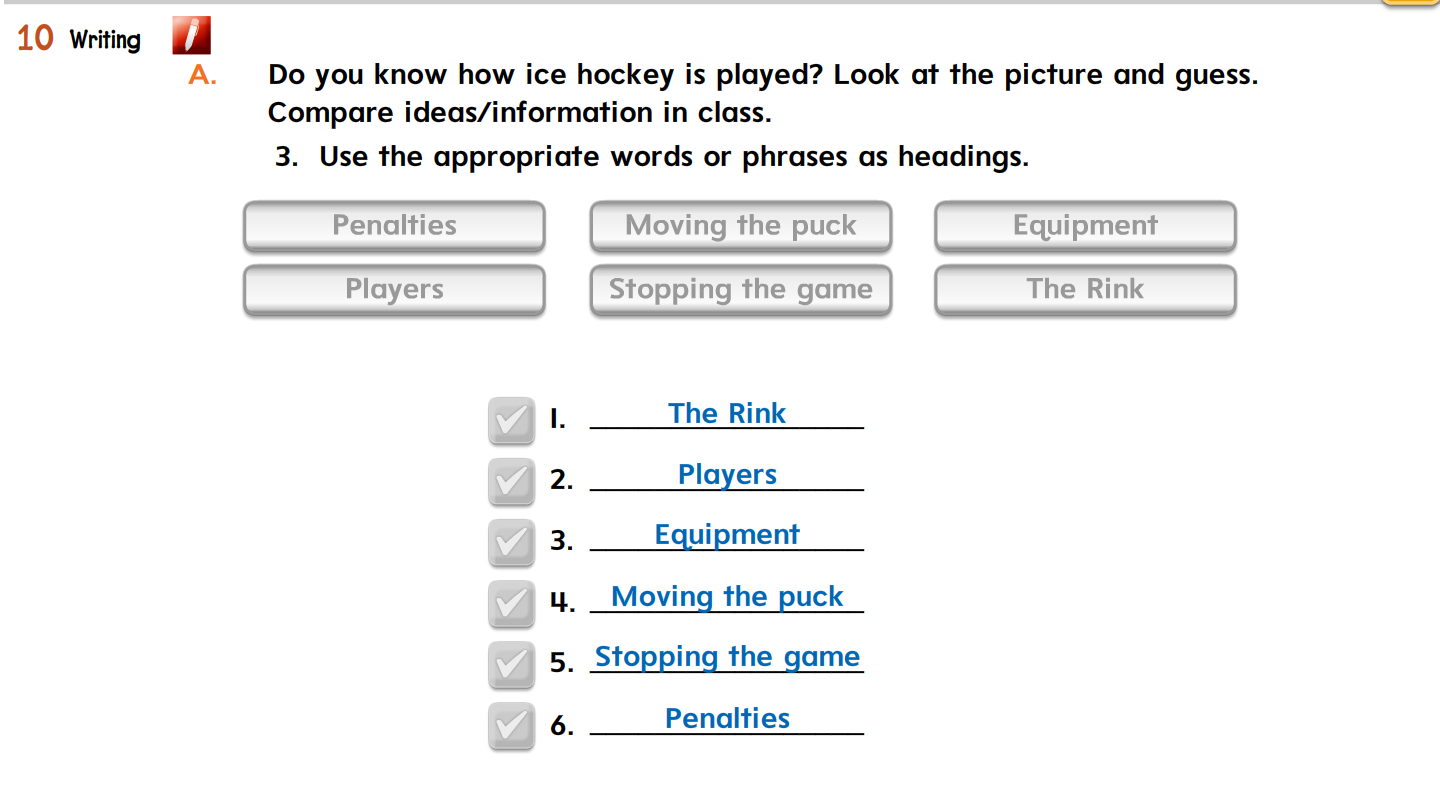Click the answer line reading Equipment

point(727,535)
